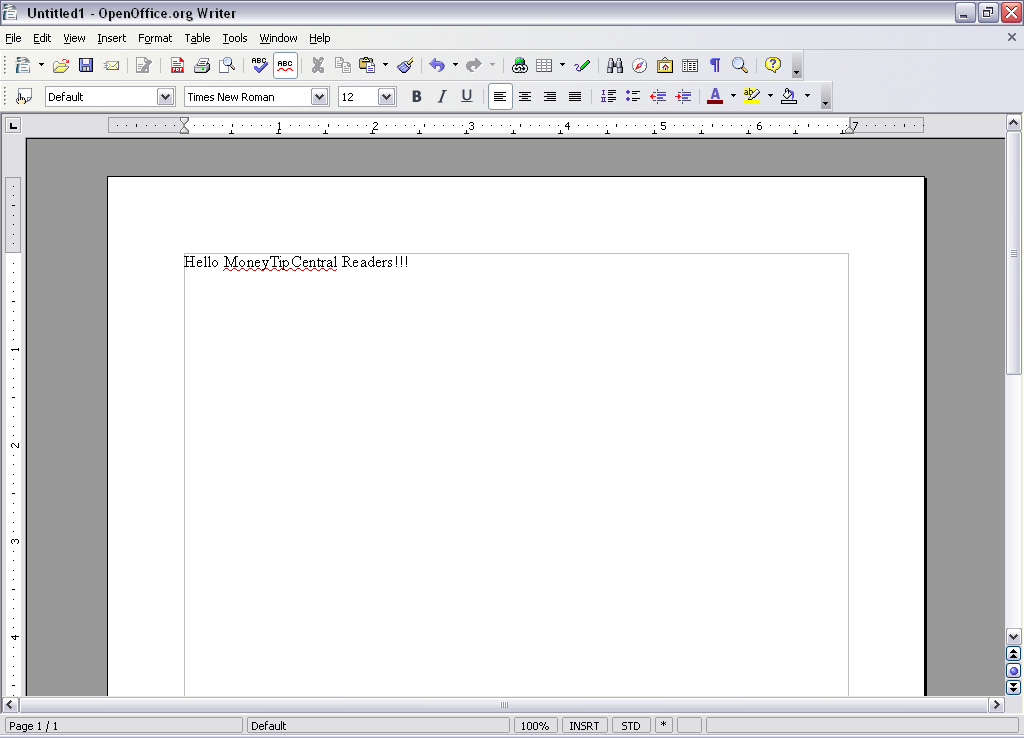The height and width of the screenshot is (738, 1024).
Task: Toggle Underline formatting
Action: click(466, 97)
